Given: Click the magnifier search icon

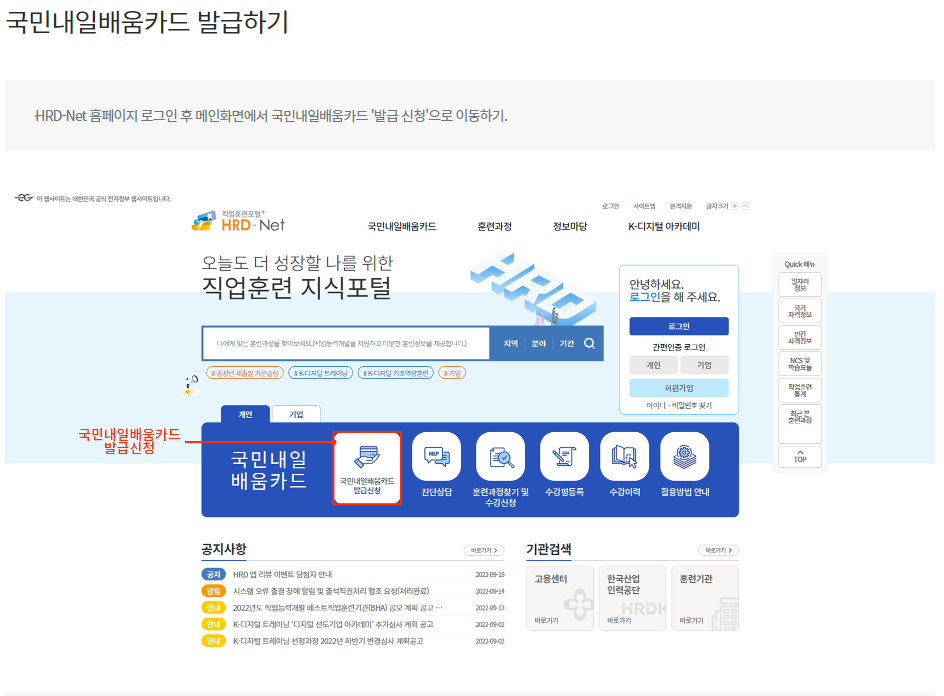Looking at the screenshot, I should coord(589,343).
